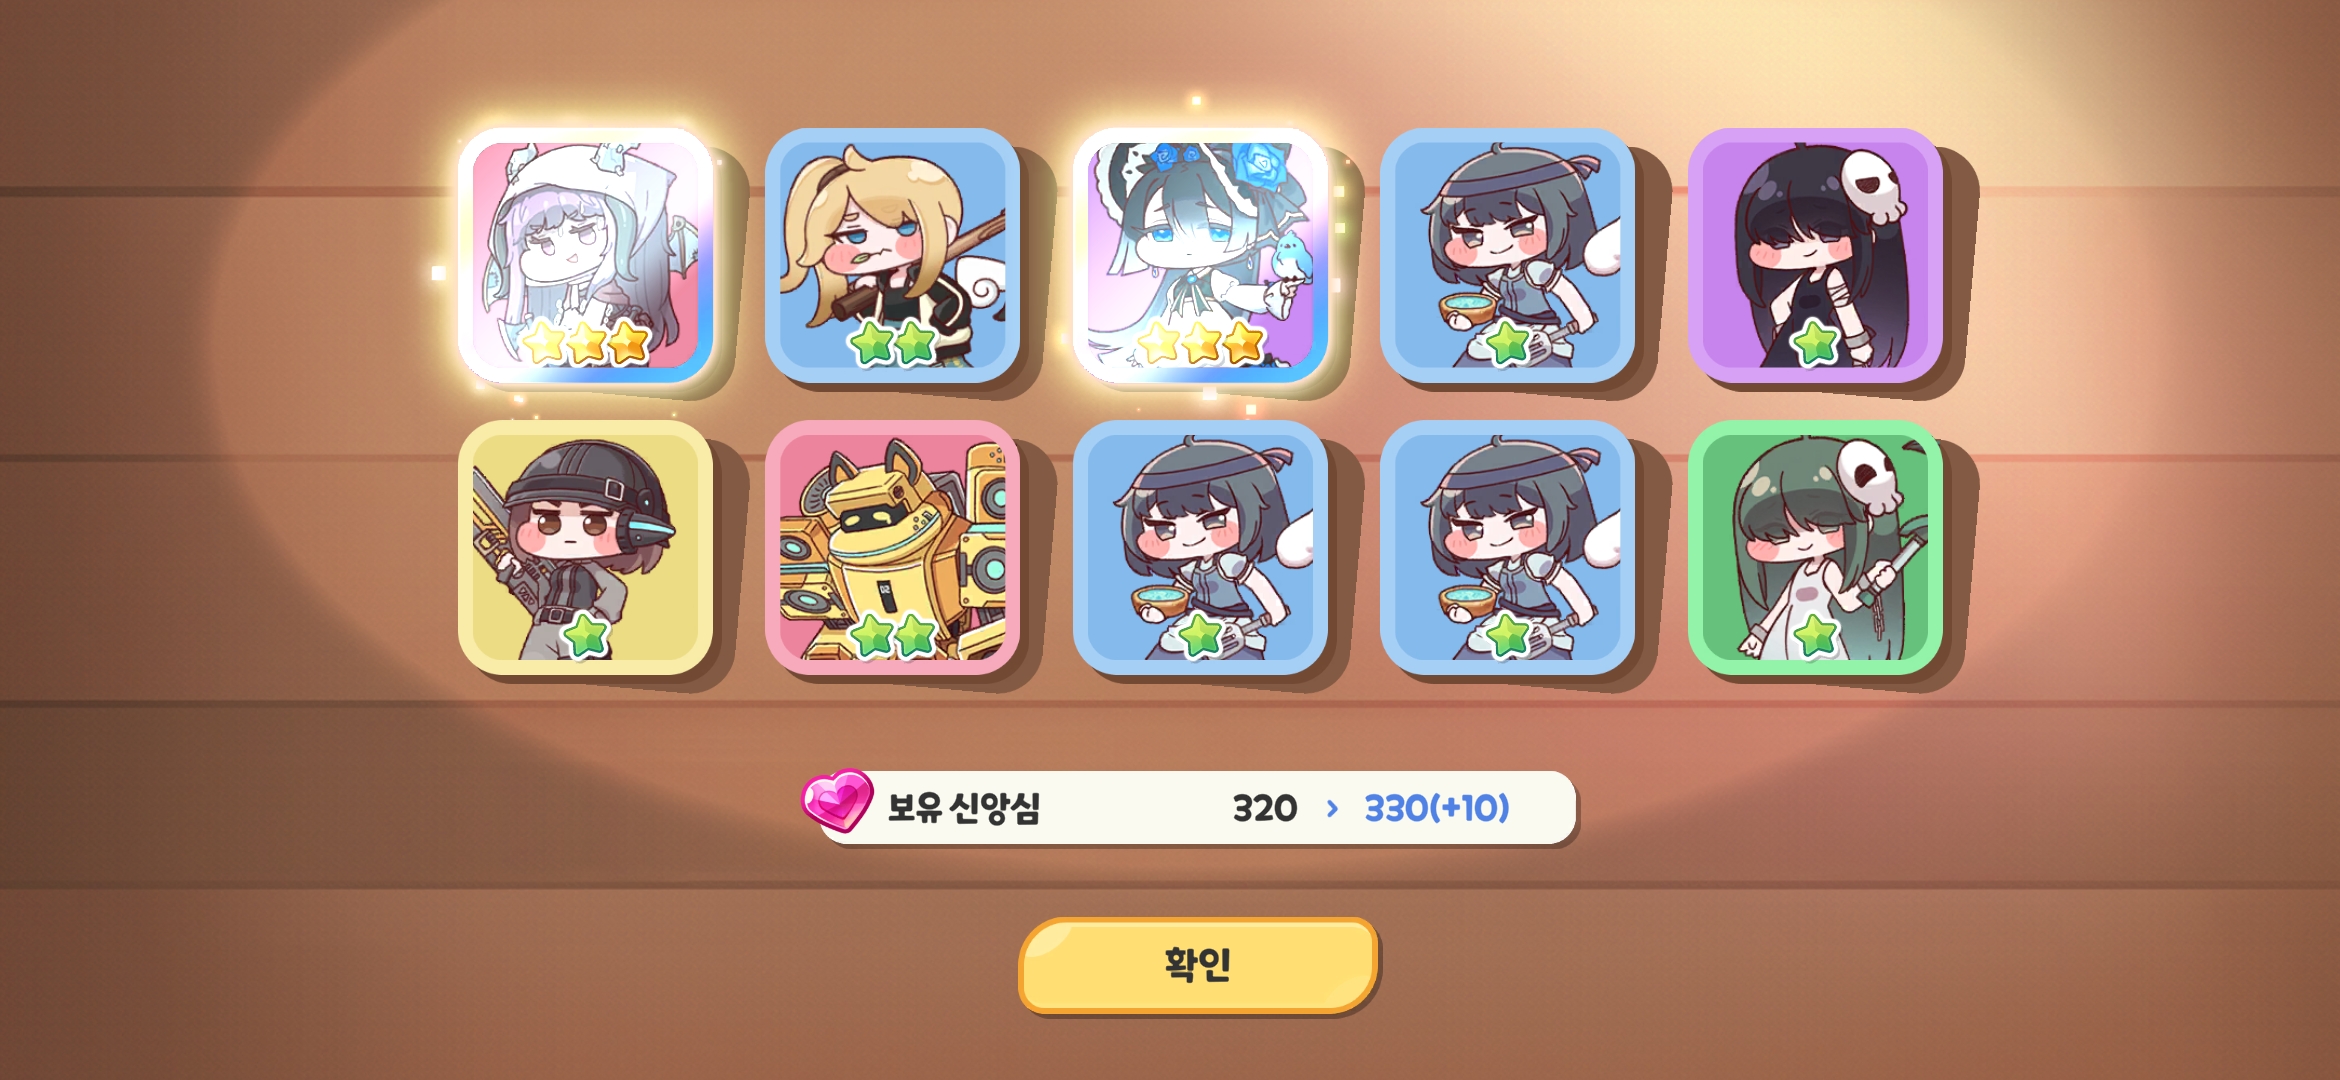Click the 330(+10) updated value
Screen dimensions: 2340x1080
click(1437, 808)
